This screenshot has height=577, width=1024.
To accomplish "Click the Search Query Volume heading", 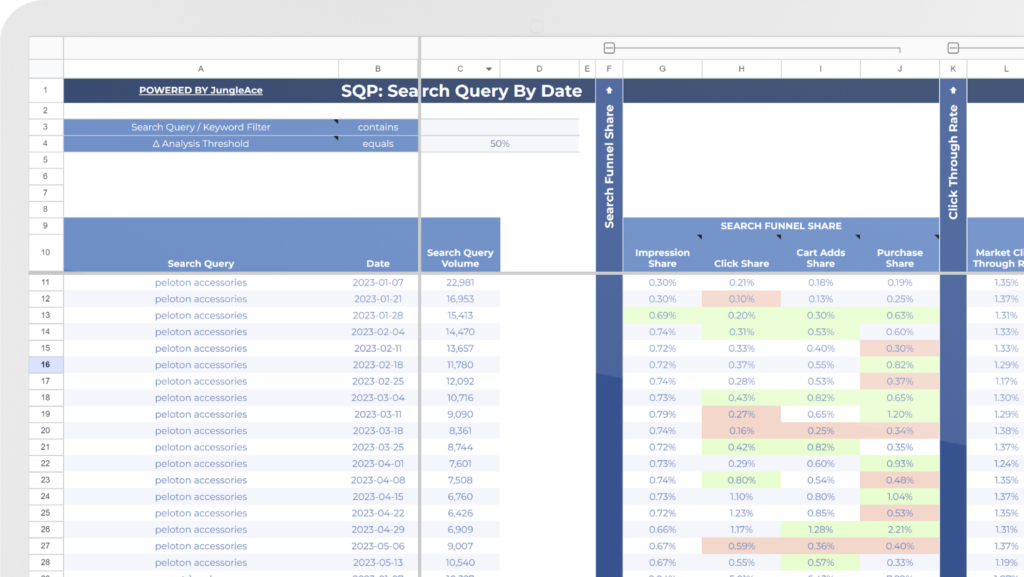I will tap(460, 258).
